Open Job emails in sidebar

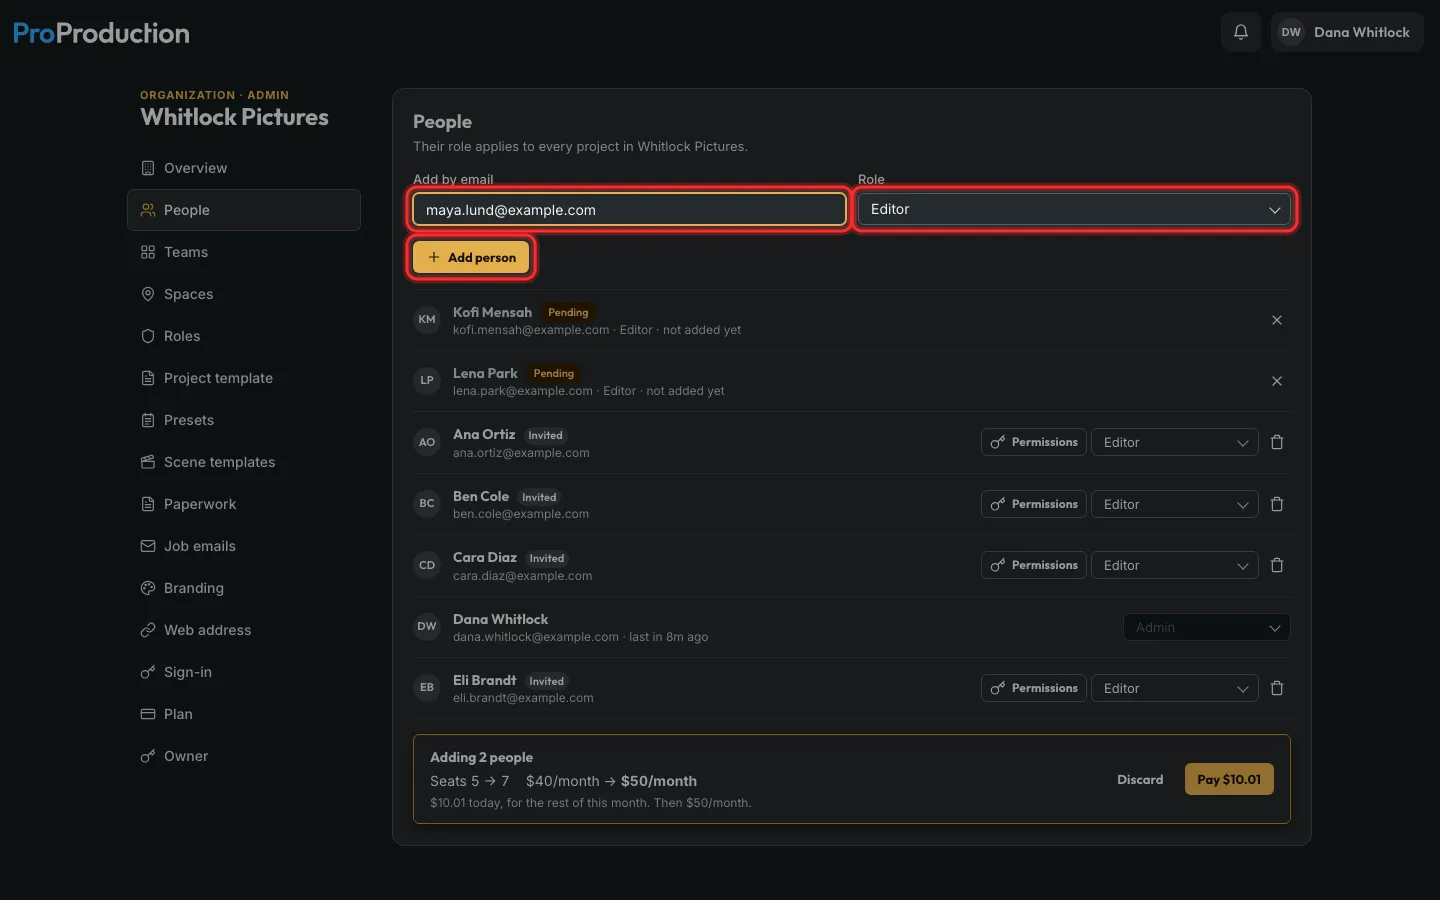point(244,546)
